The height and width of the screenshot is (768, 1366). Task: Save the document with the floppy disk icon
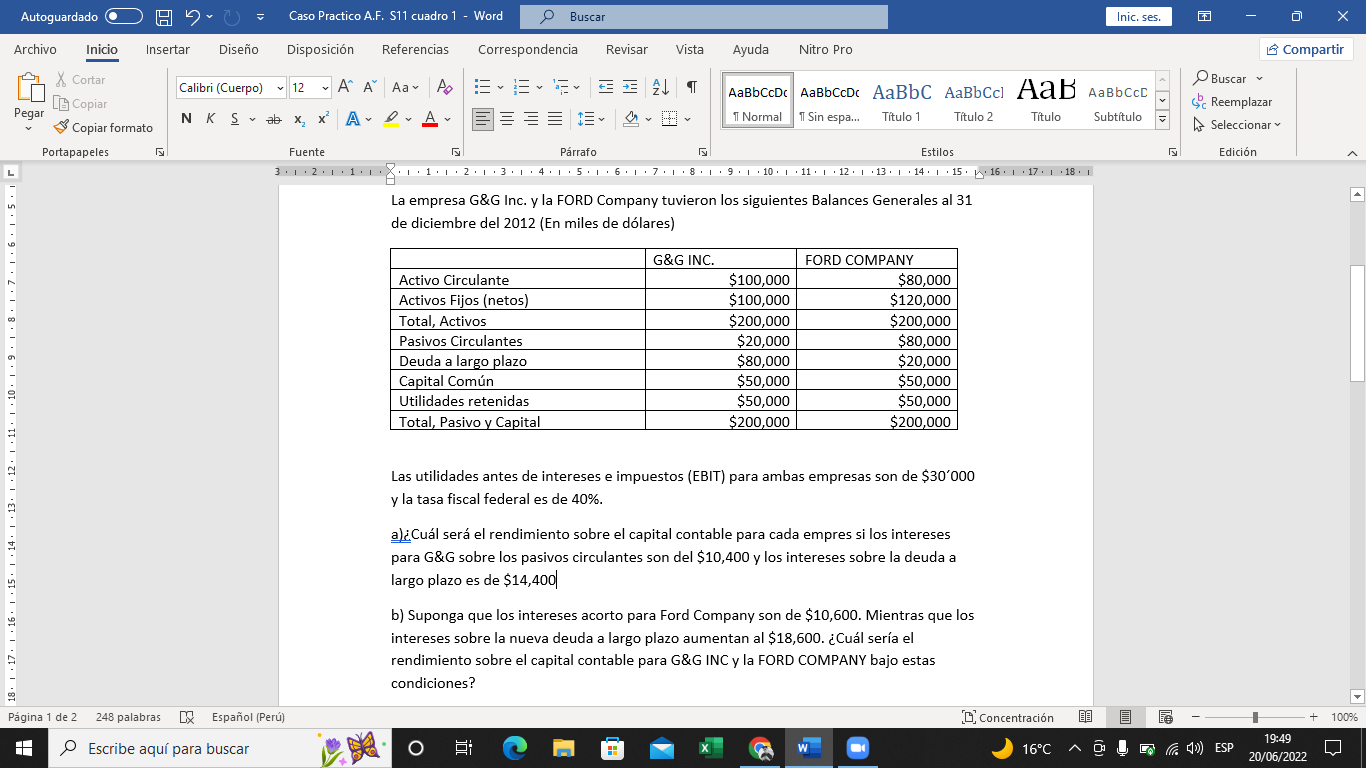pos(164,17)
